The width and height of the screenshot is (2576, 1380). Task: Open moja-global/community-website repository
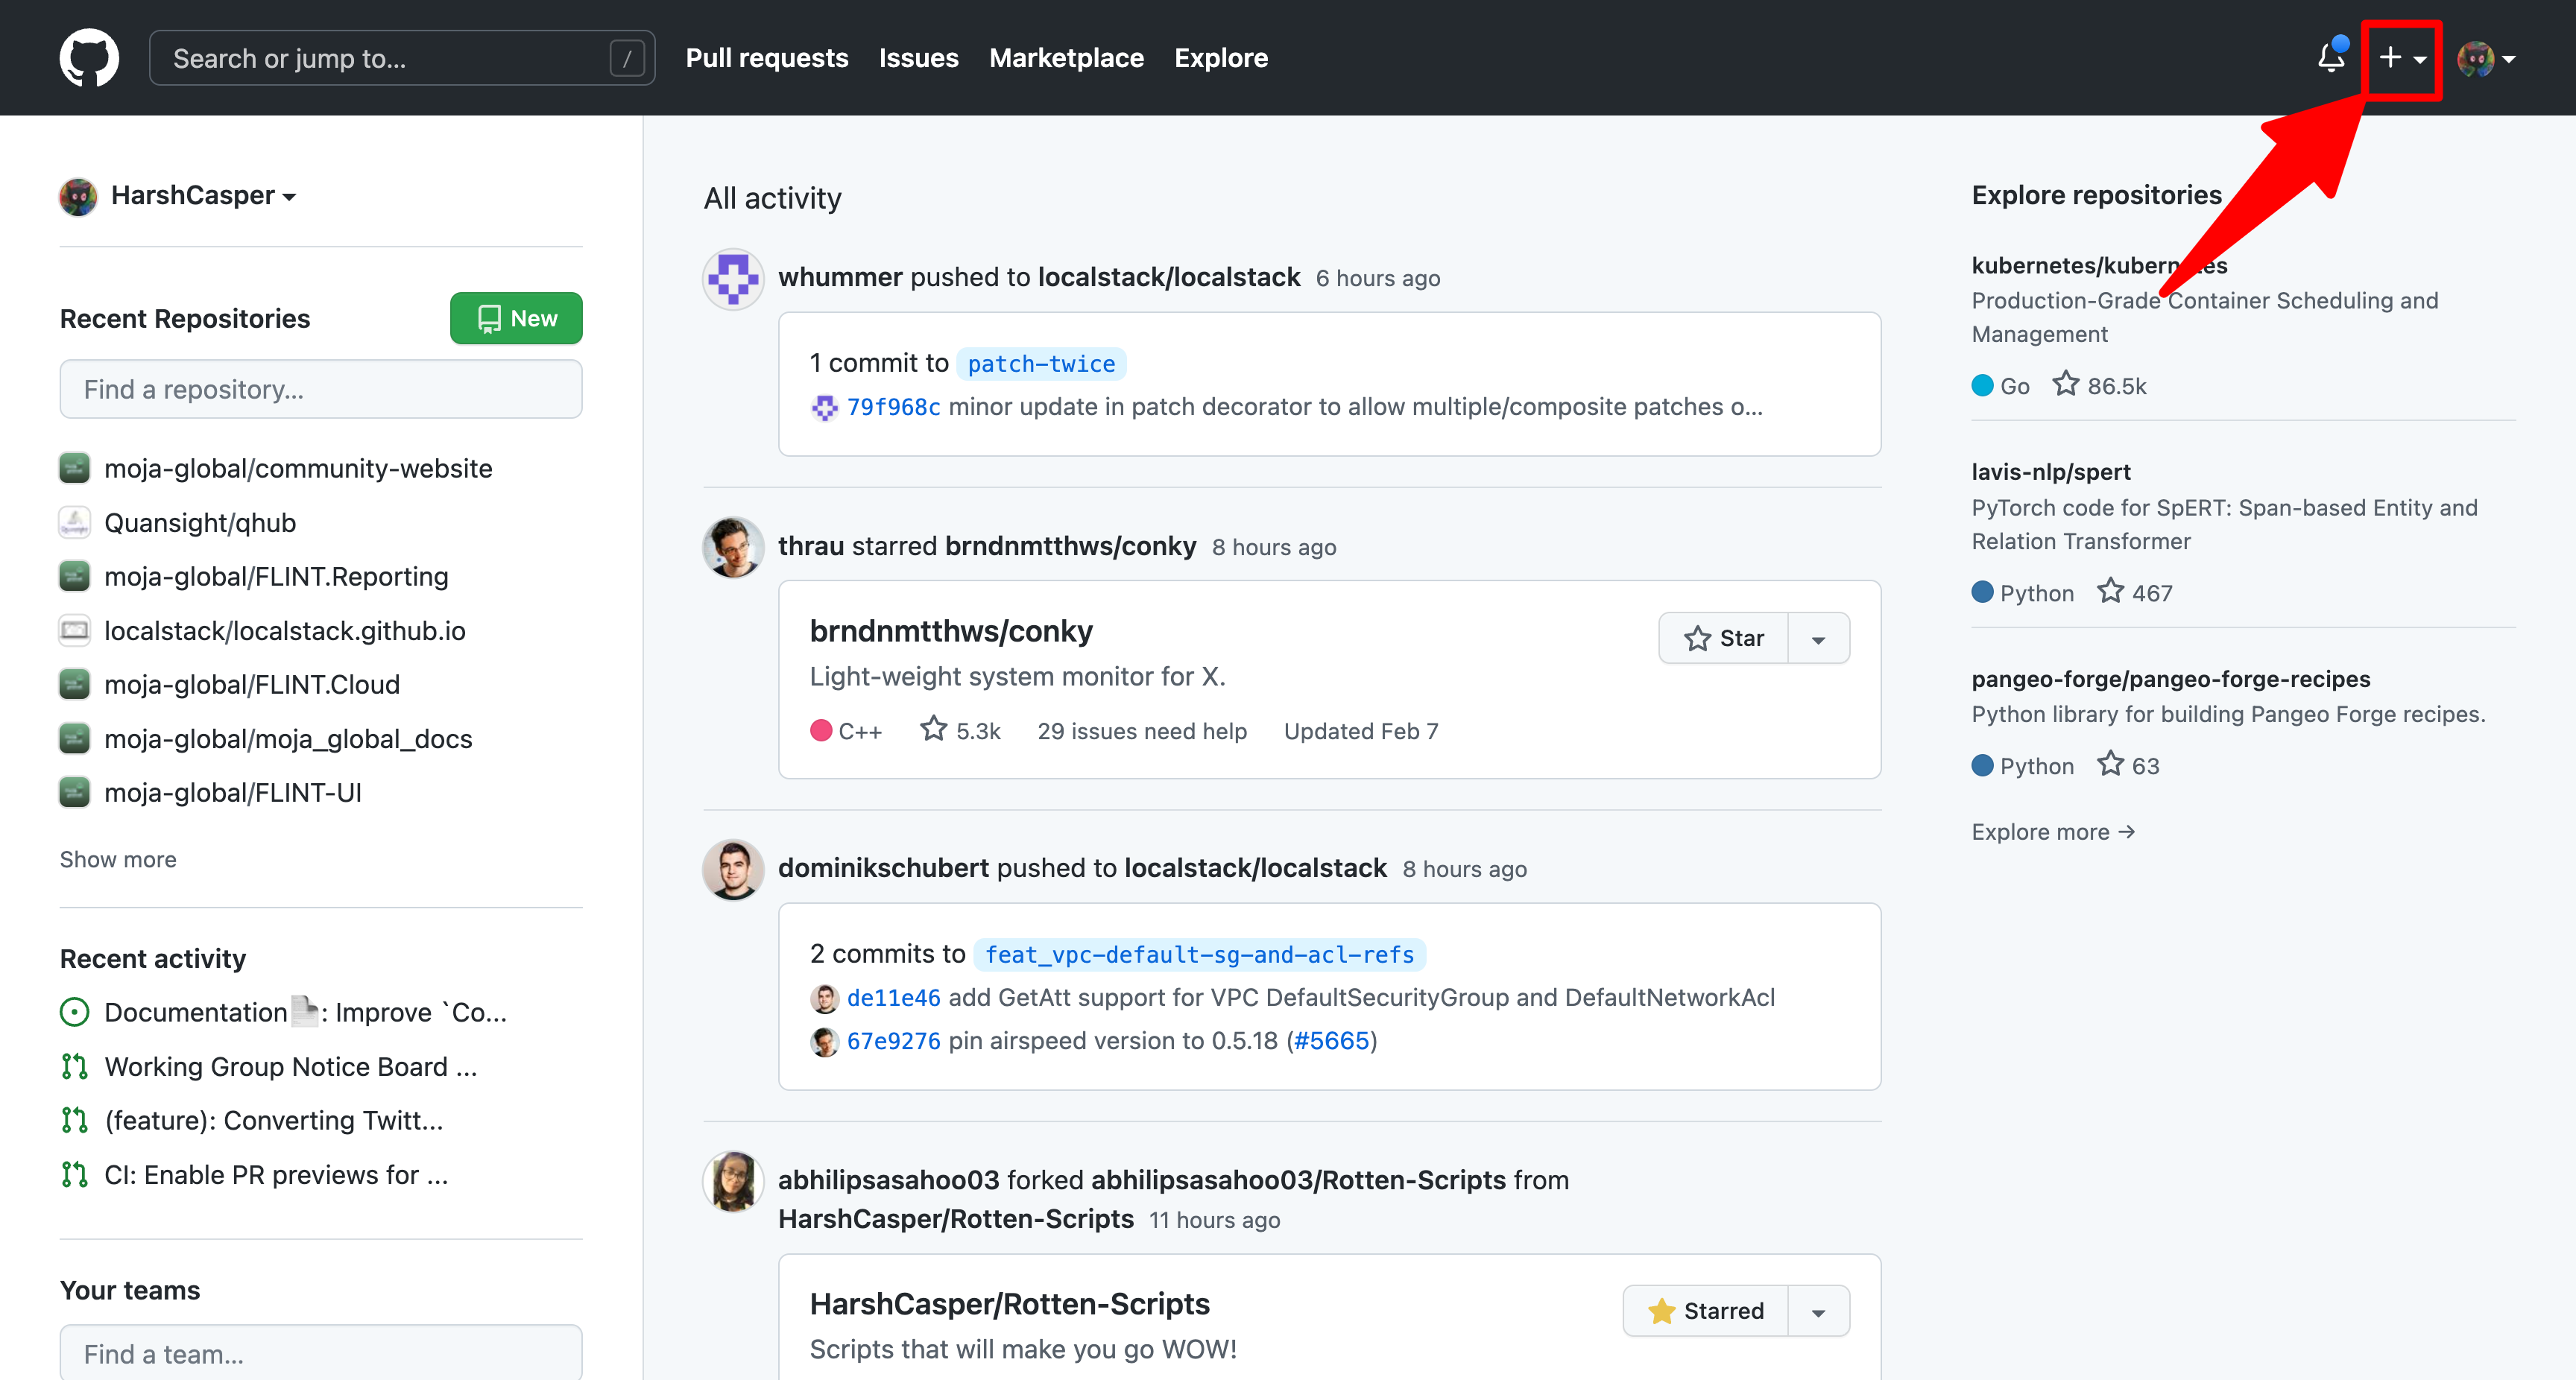coord(298,468)
